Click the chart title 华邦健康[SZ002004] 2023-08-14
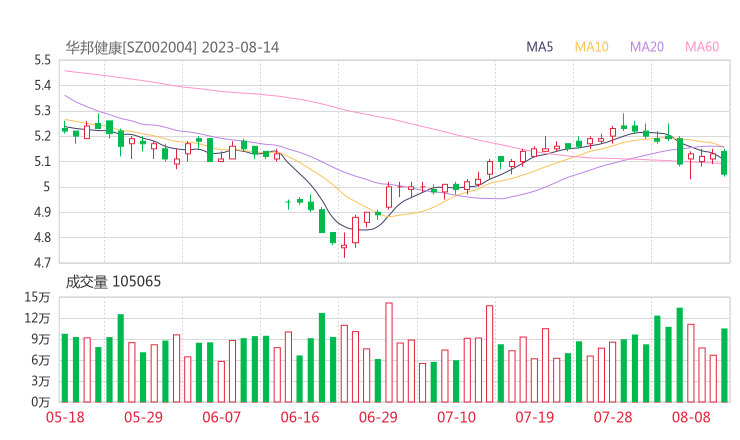This screenshot has width=740, height=440. [x=172, y=48]
